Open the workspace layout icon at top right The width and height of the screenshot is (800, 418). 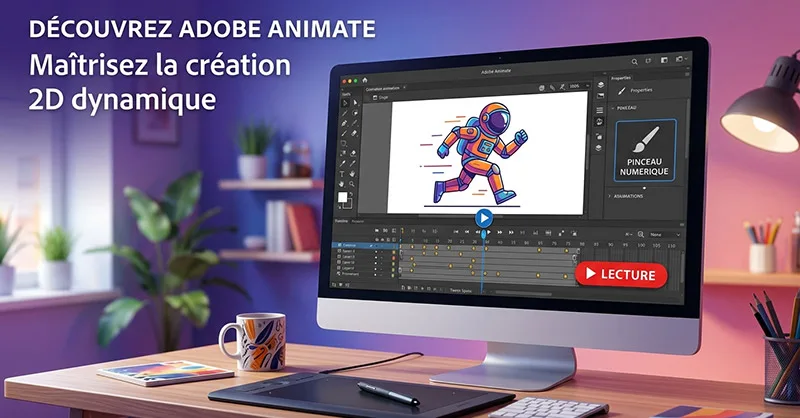point(664,60)
